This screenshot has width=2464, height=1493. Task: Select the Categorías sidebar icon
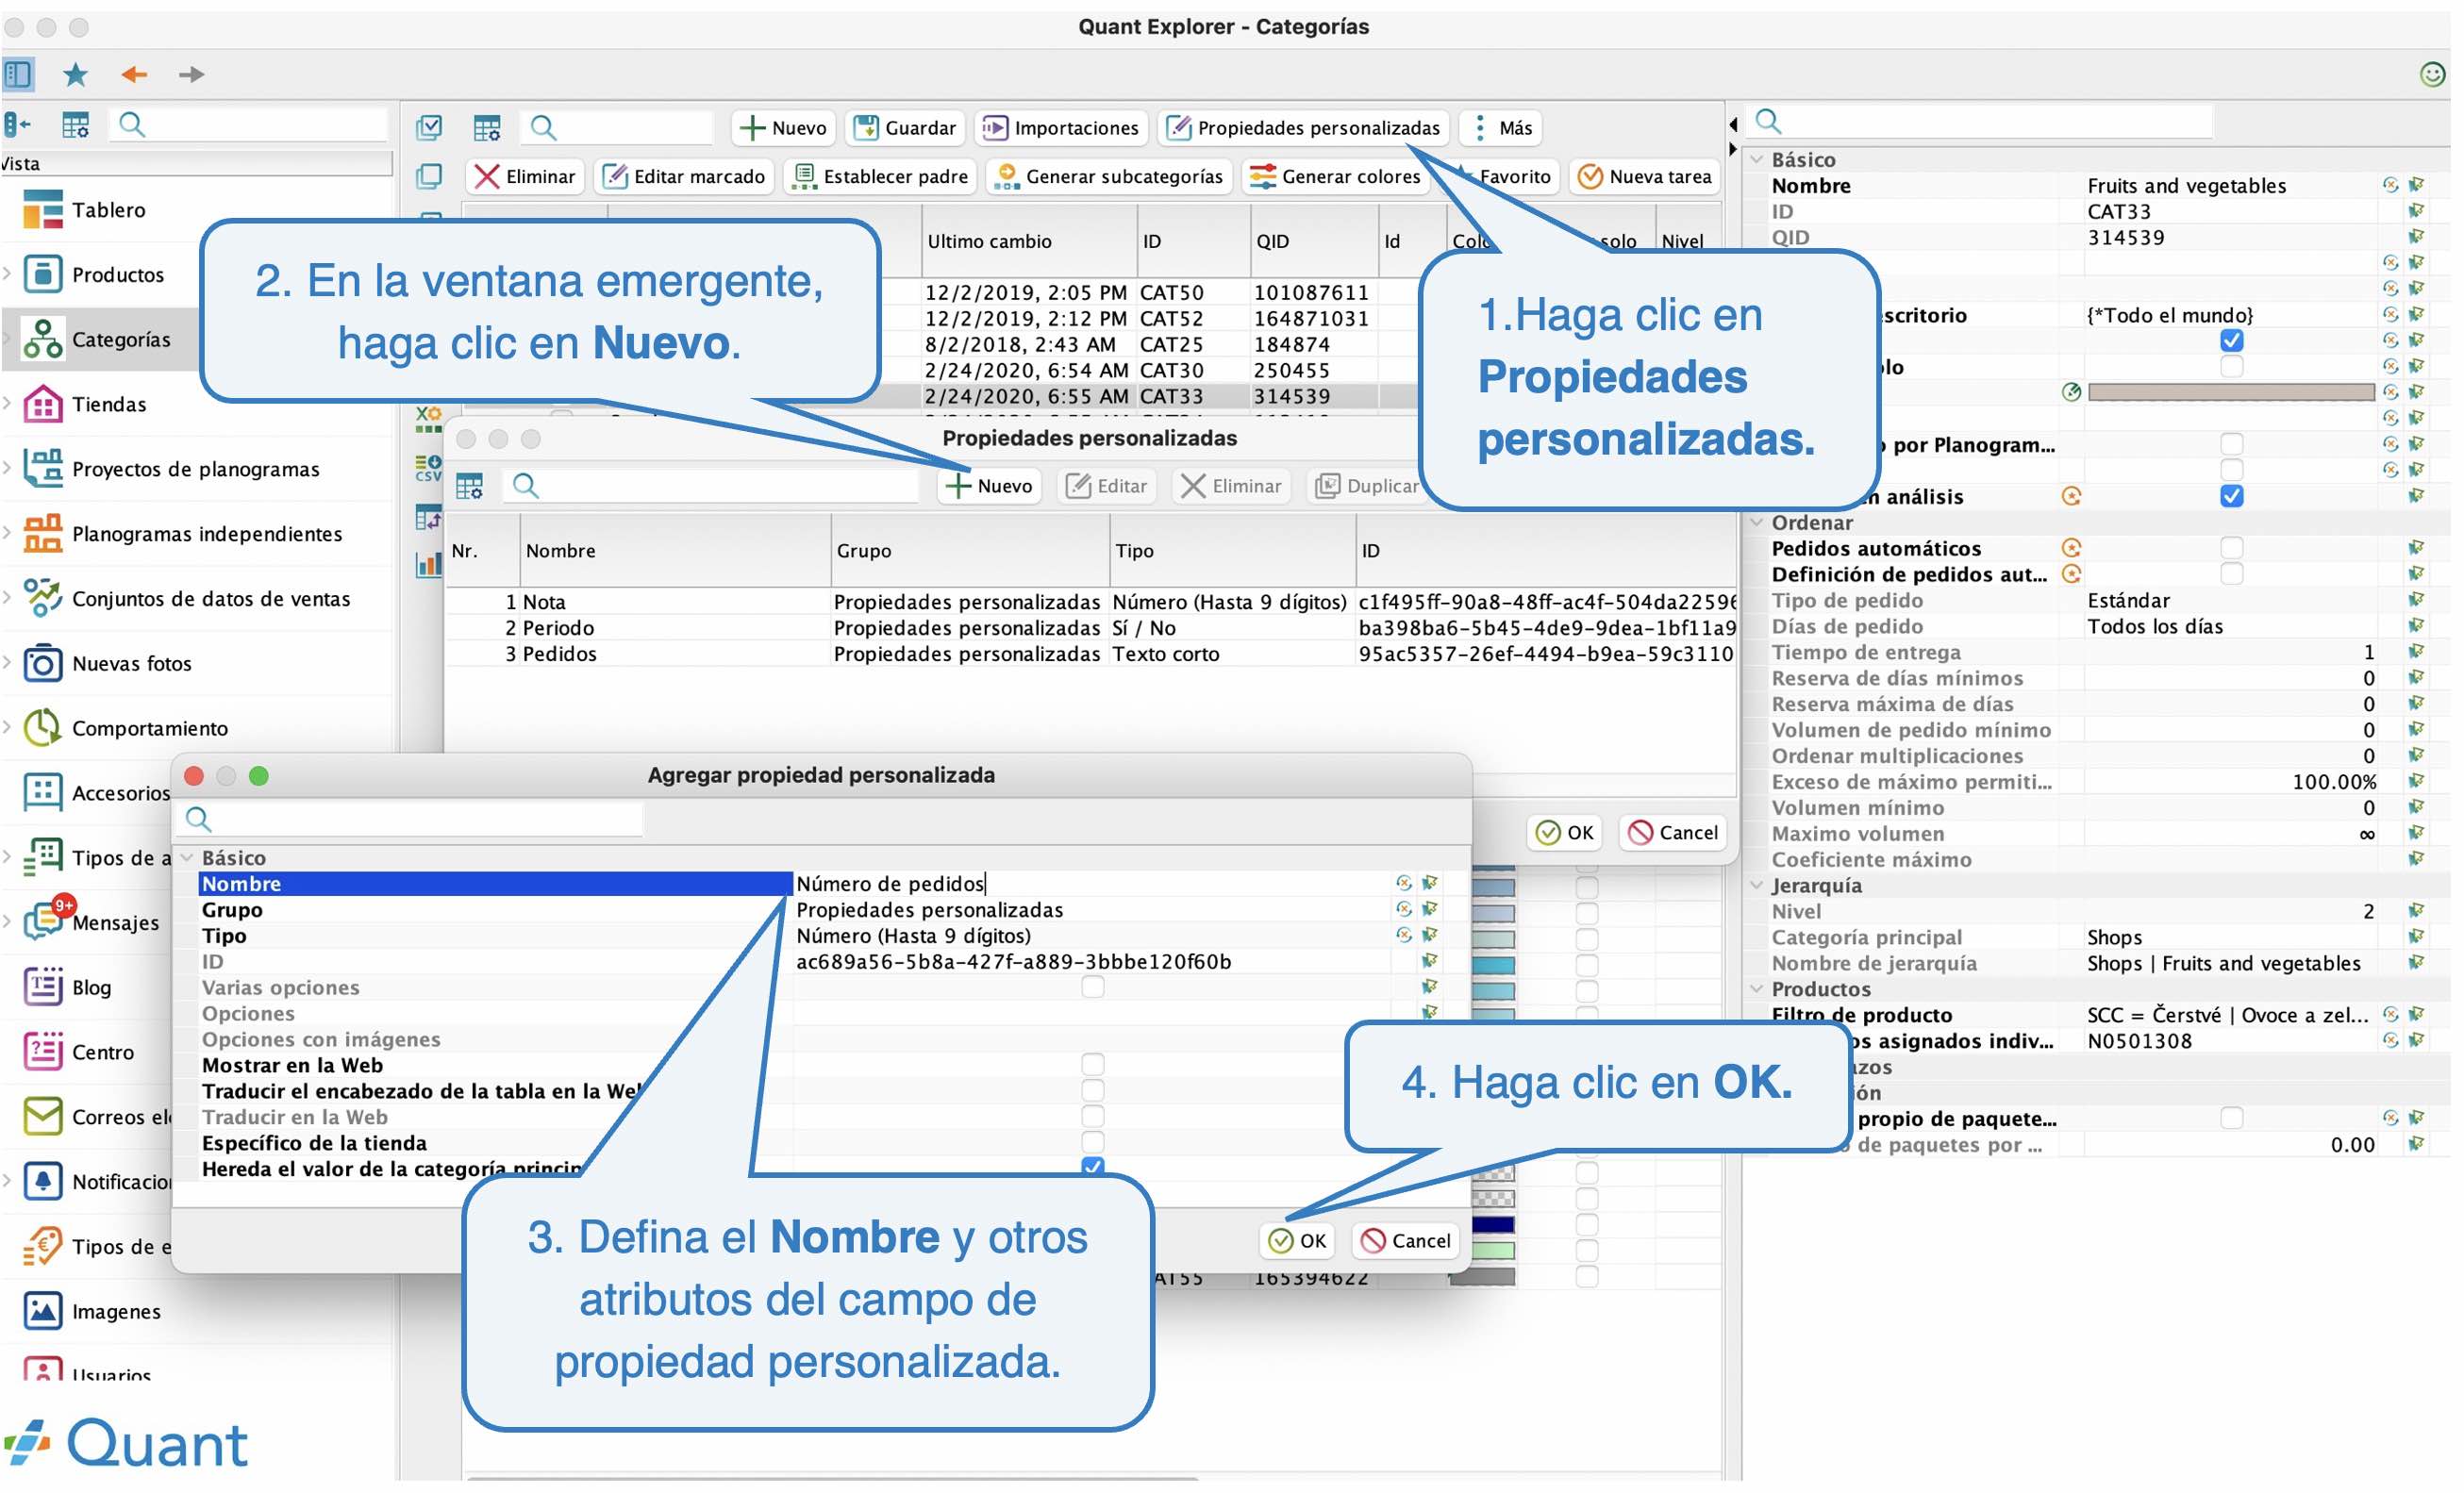point(42,339)
